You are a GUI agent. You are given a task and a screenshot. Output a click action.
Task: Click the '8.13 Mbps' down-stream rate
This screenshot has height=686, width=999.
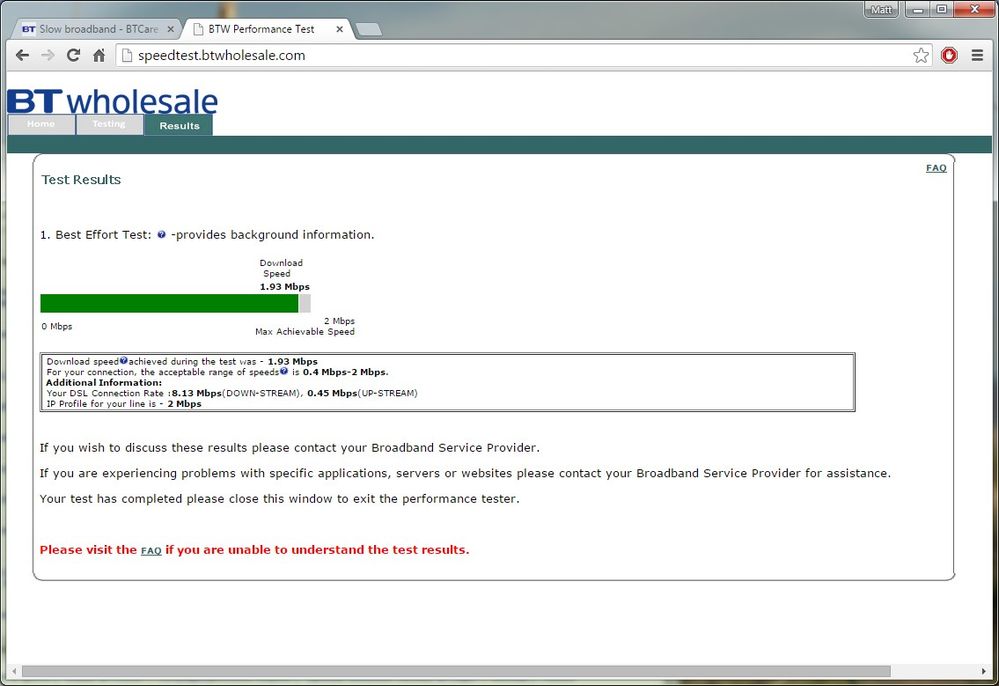tap(196, 393)
